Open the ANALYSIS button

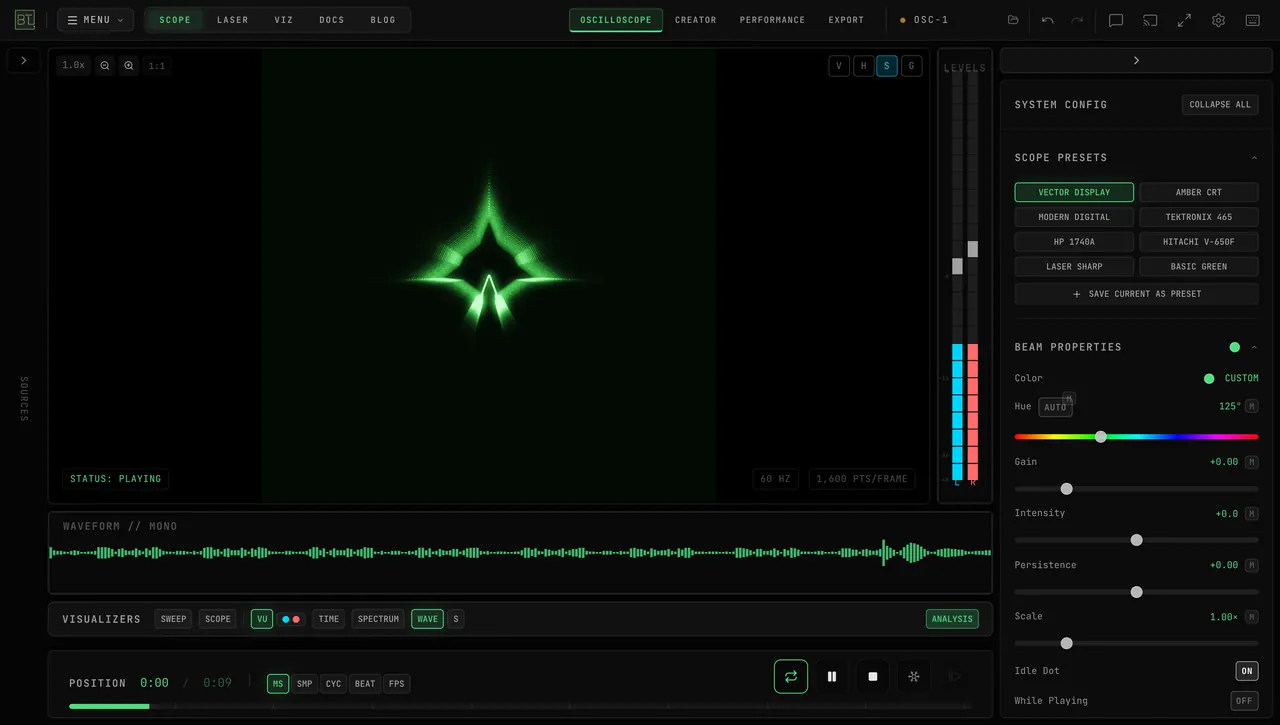[x=952, y=619]
